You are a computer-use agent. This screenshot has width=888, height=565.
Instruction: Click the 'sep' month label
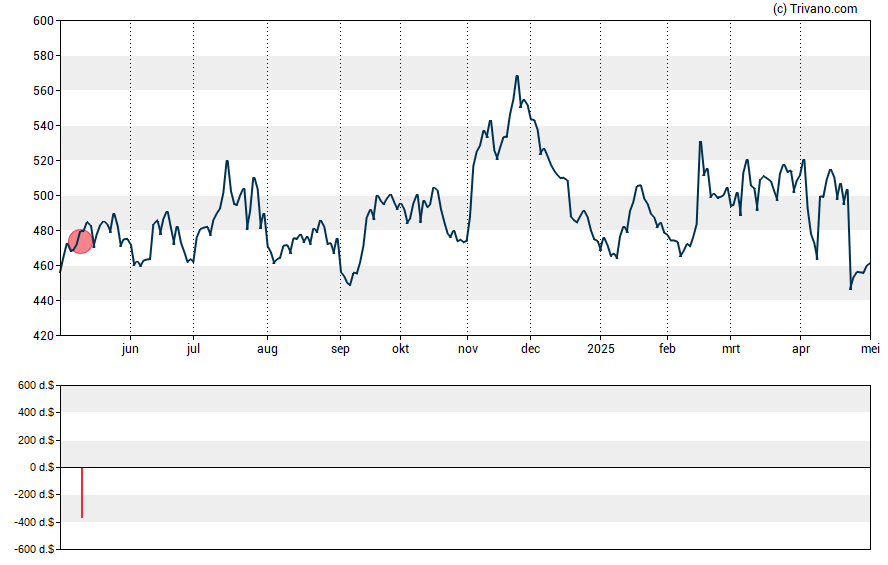(x=340, y=349)
